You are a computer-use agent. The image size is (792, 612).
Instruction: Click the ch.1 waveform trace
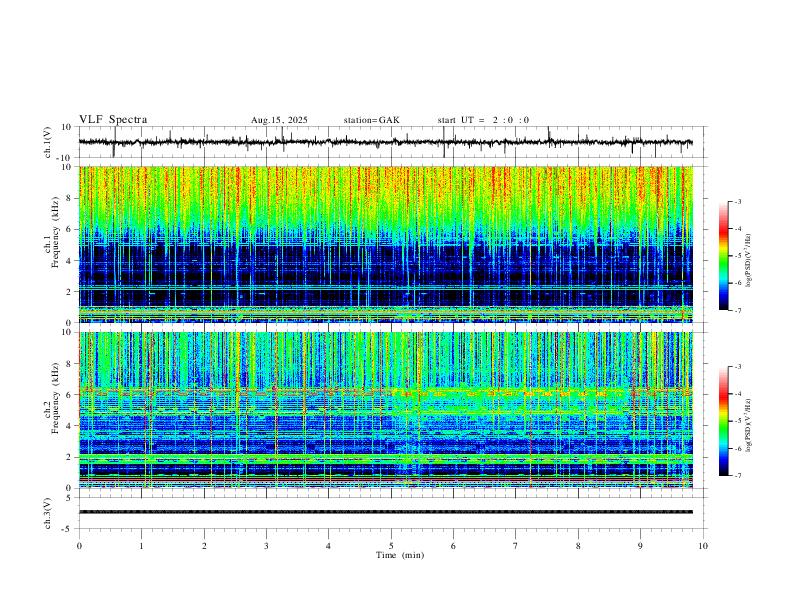[386, 142]
